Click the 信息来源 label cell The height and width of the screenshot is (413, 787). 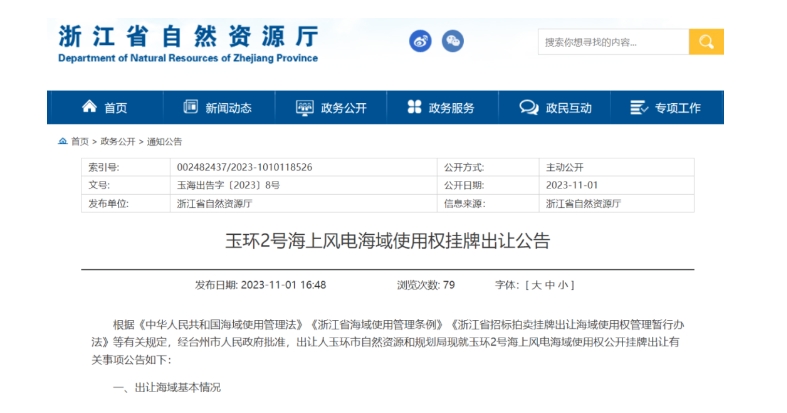[488, 203]
